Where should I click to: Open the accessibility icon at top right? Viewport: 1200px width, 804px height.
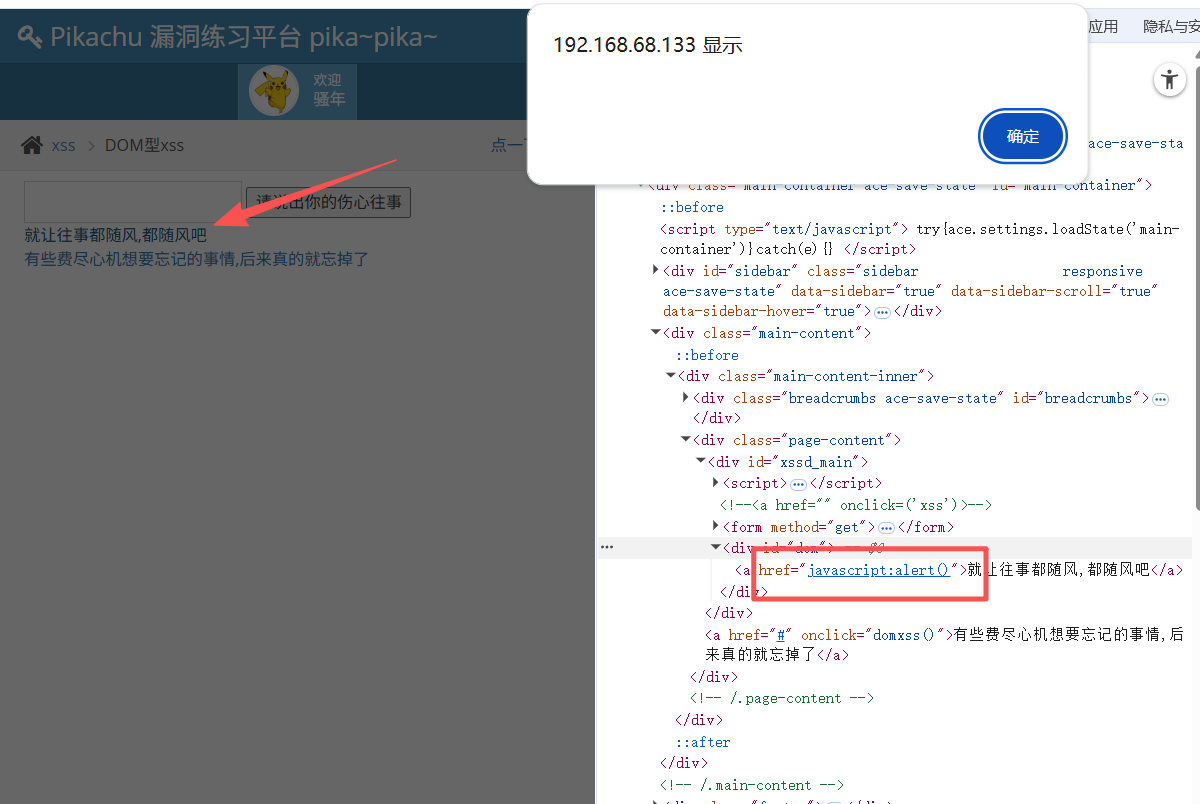[1169, 80]
